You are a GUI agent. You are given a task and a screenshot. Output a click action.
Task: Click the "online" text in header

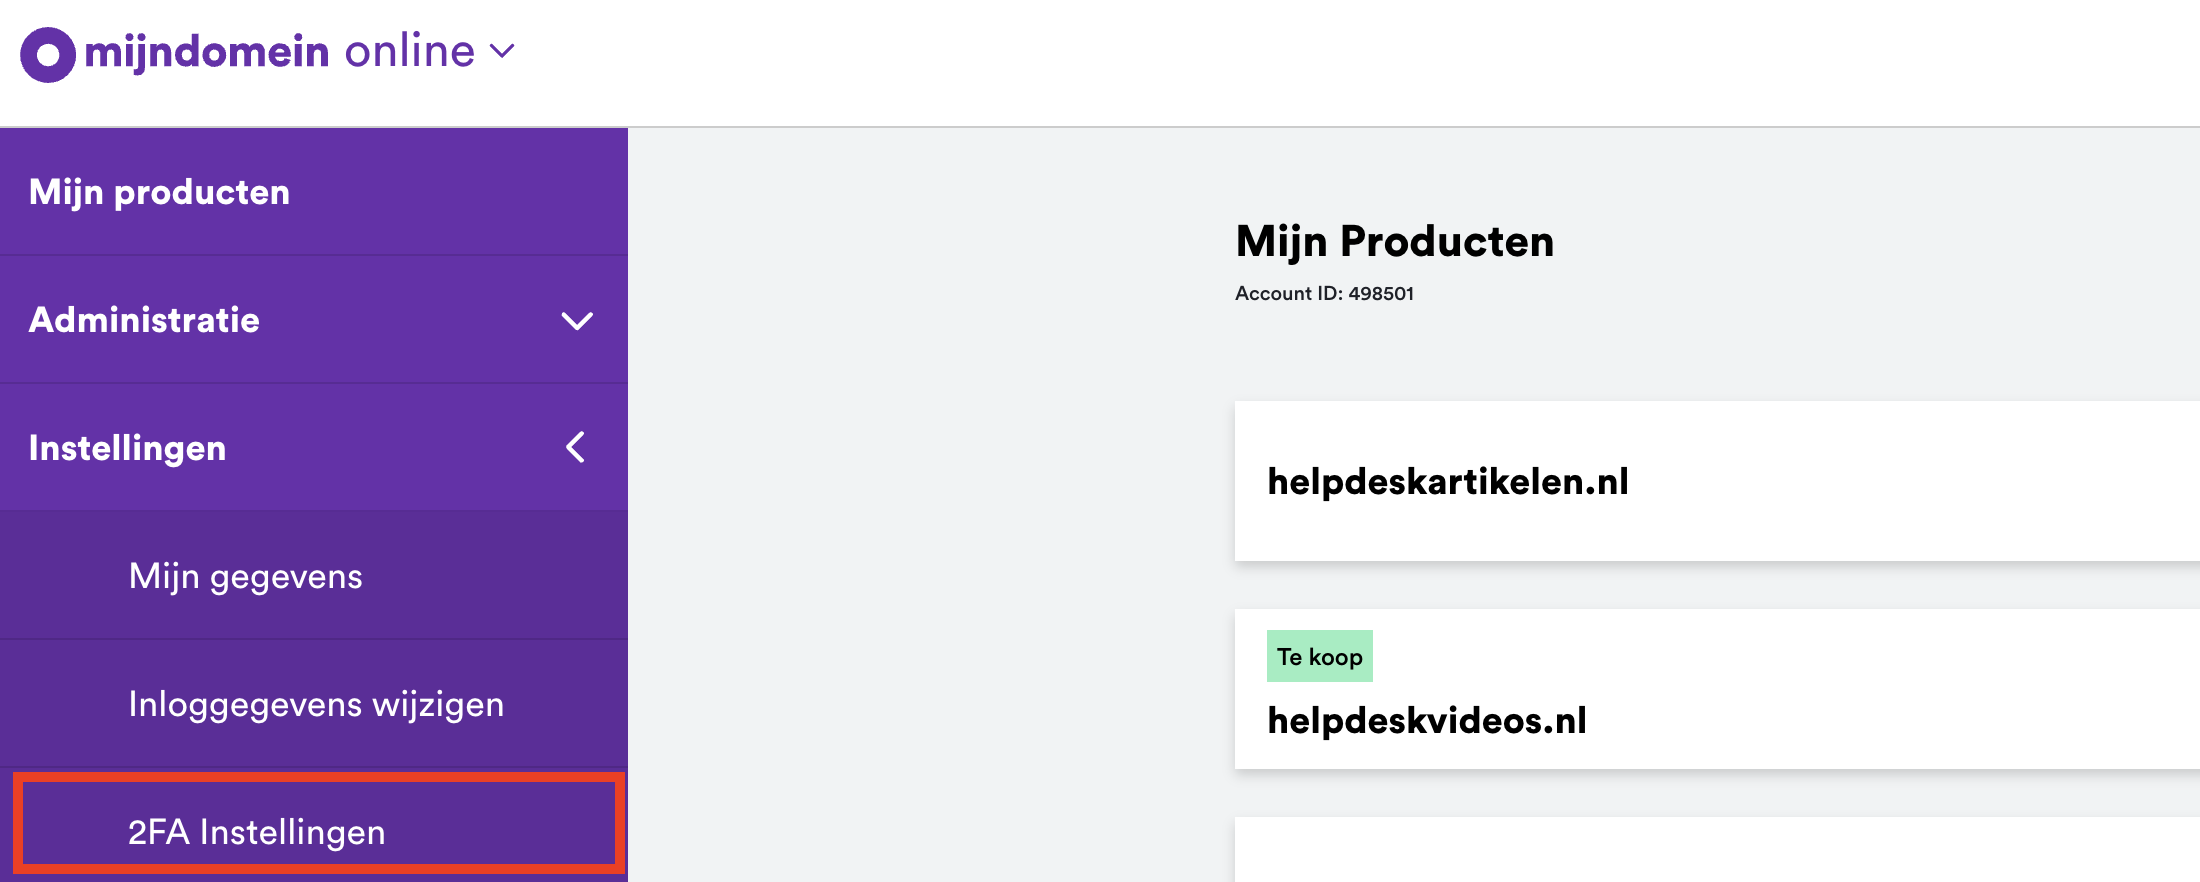coord(409,51)
